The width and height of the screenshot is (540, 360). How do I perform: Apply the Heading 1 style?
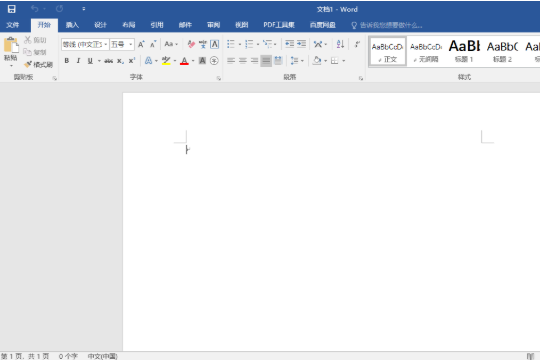point(464,51)
